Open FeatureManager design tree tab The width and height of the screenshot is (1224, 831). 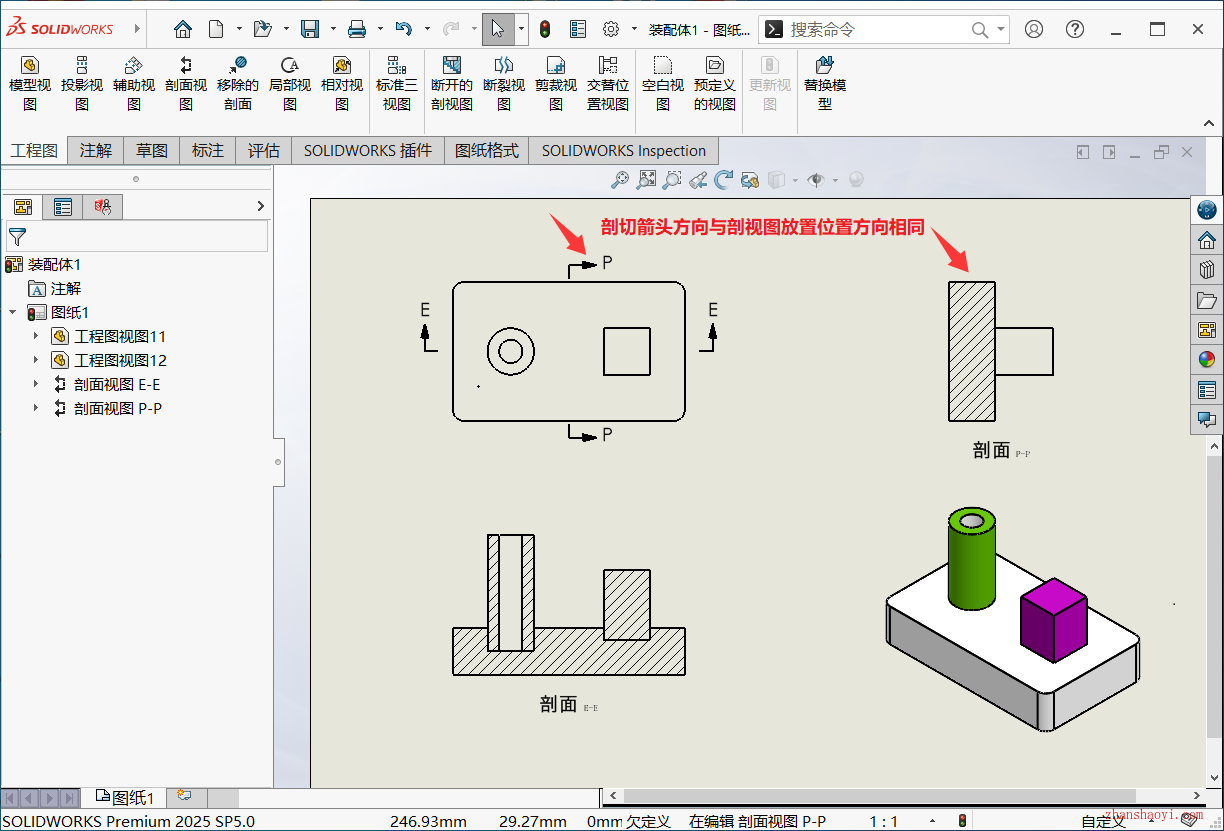[x=23, y=207]
